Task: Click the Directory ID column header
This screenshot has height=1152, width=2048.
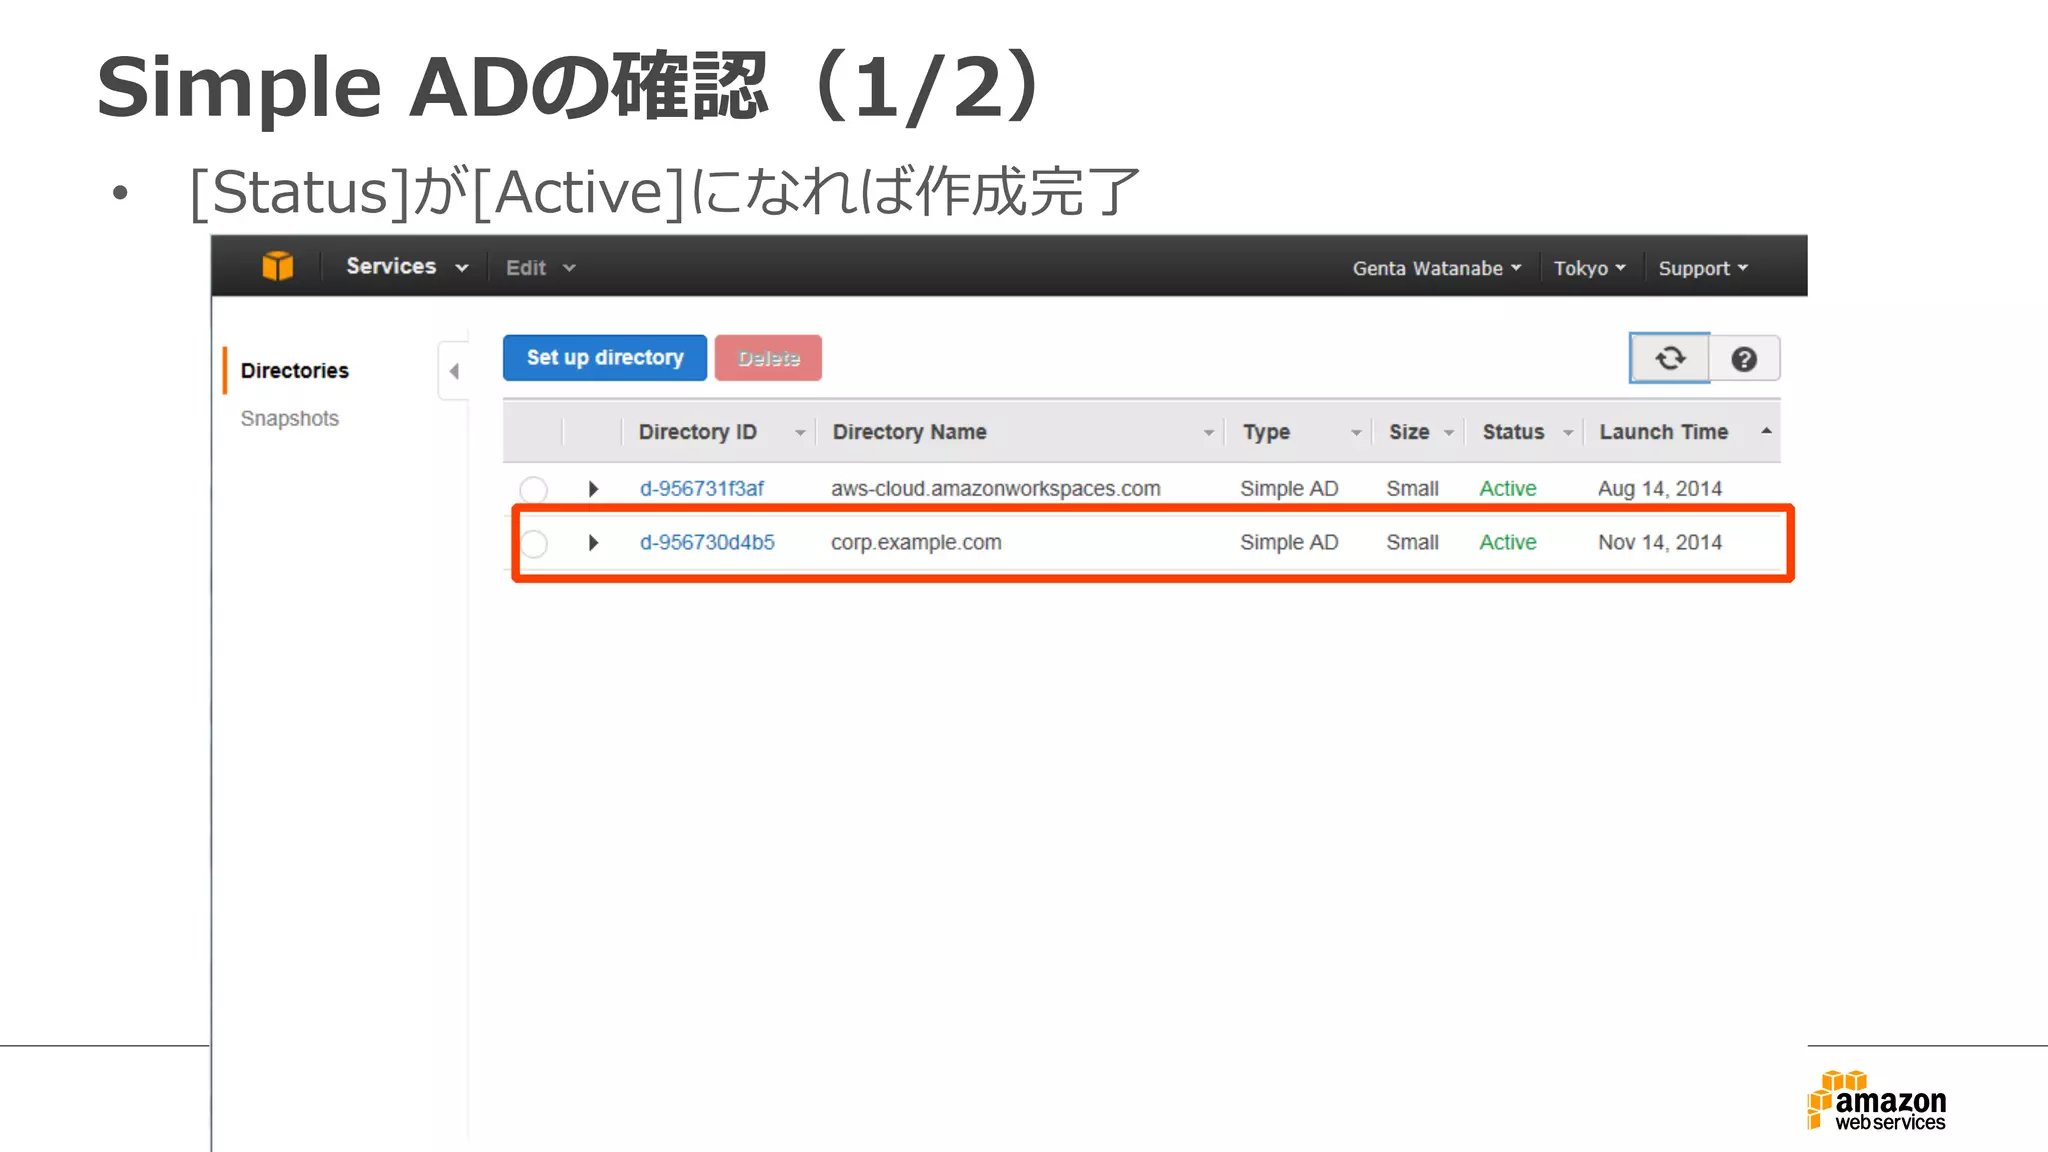Action: coord(697,432)
